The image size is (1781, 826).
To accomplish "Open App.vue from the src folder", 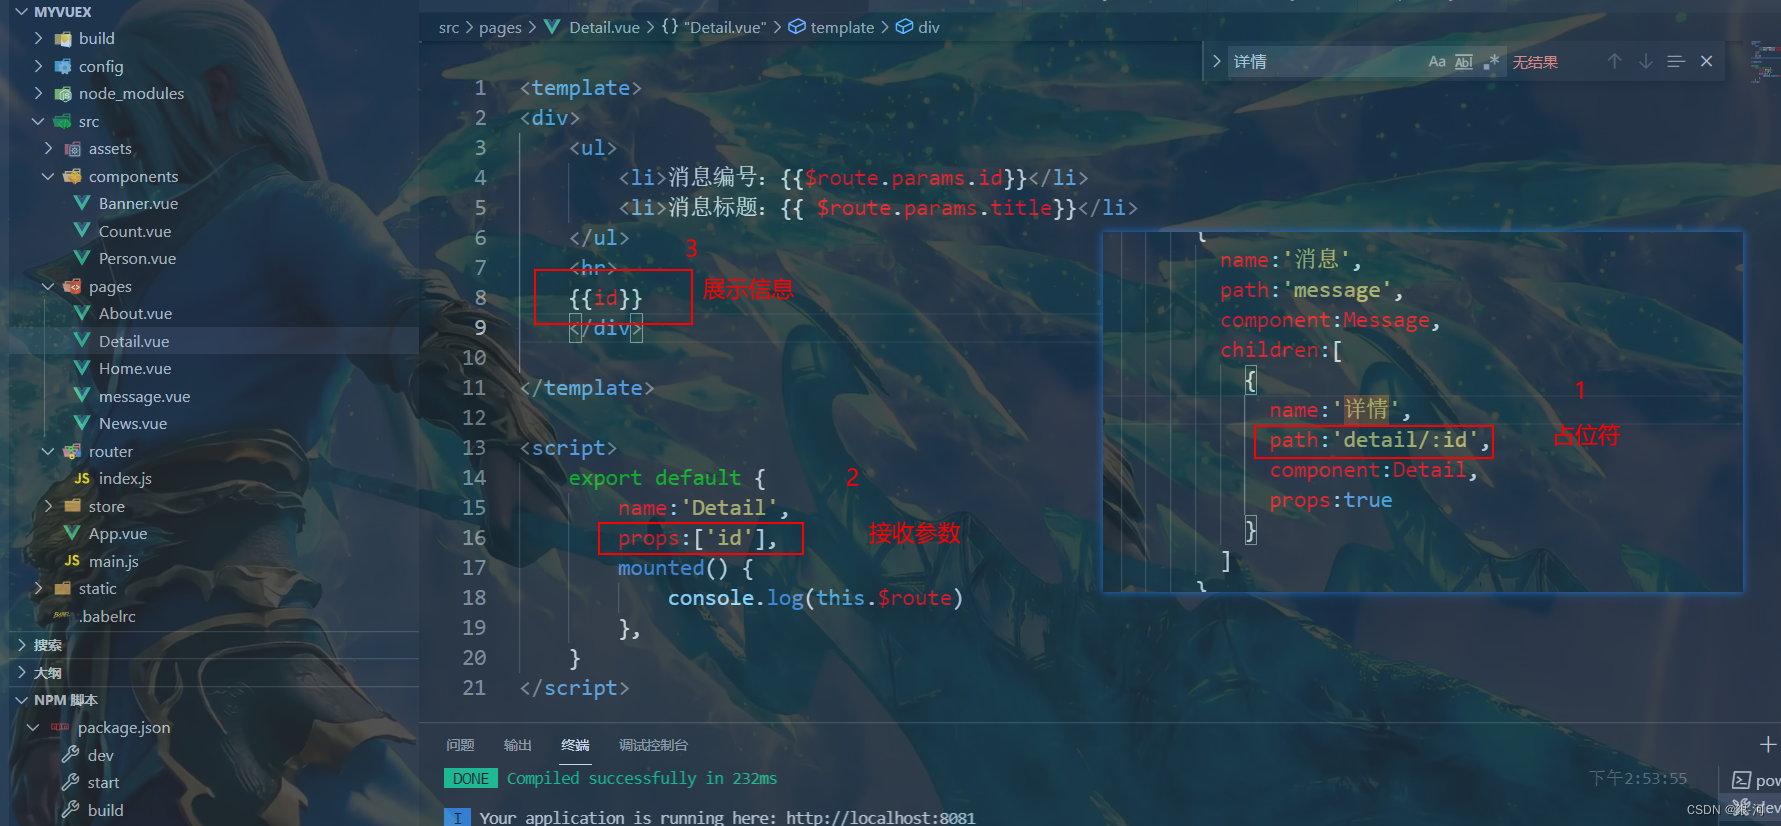I will (117, 533).
